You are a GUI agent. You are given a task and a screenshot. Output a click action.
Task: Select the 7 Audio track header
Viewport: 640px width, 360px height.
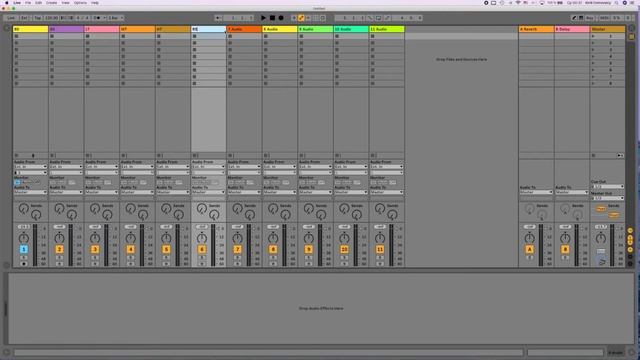click(244, 29)
